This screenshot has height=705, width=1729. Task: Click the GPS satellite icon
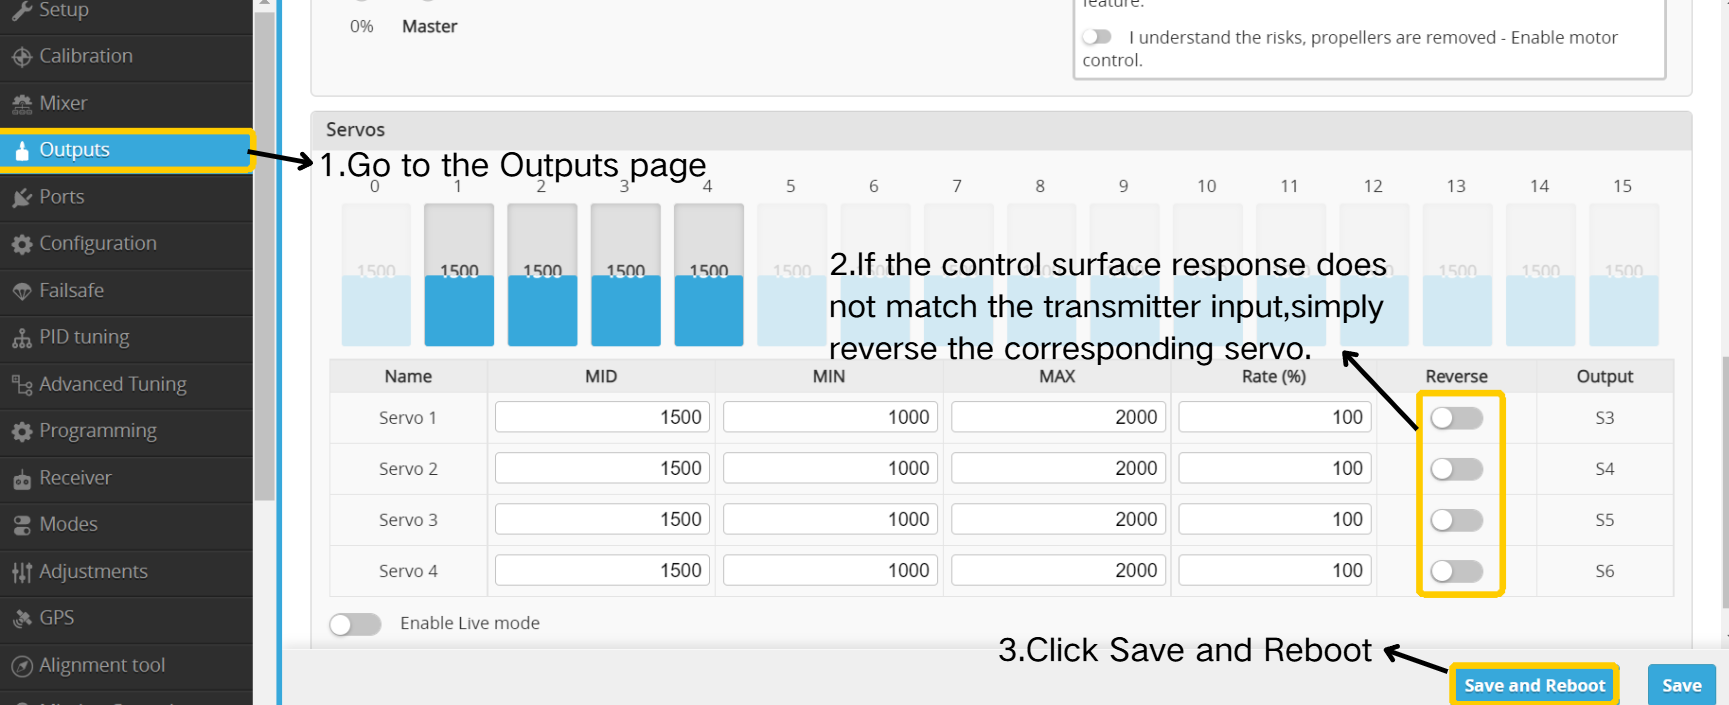tap(22, 619)
